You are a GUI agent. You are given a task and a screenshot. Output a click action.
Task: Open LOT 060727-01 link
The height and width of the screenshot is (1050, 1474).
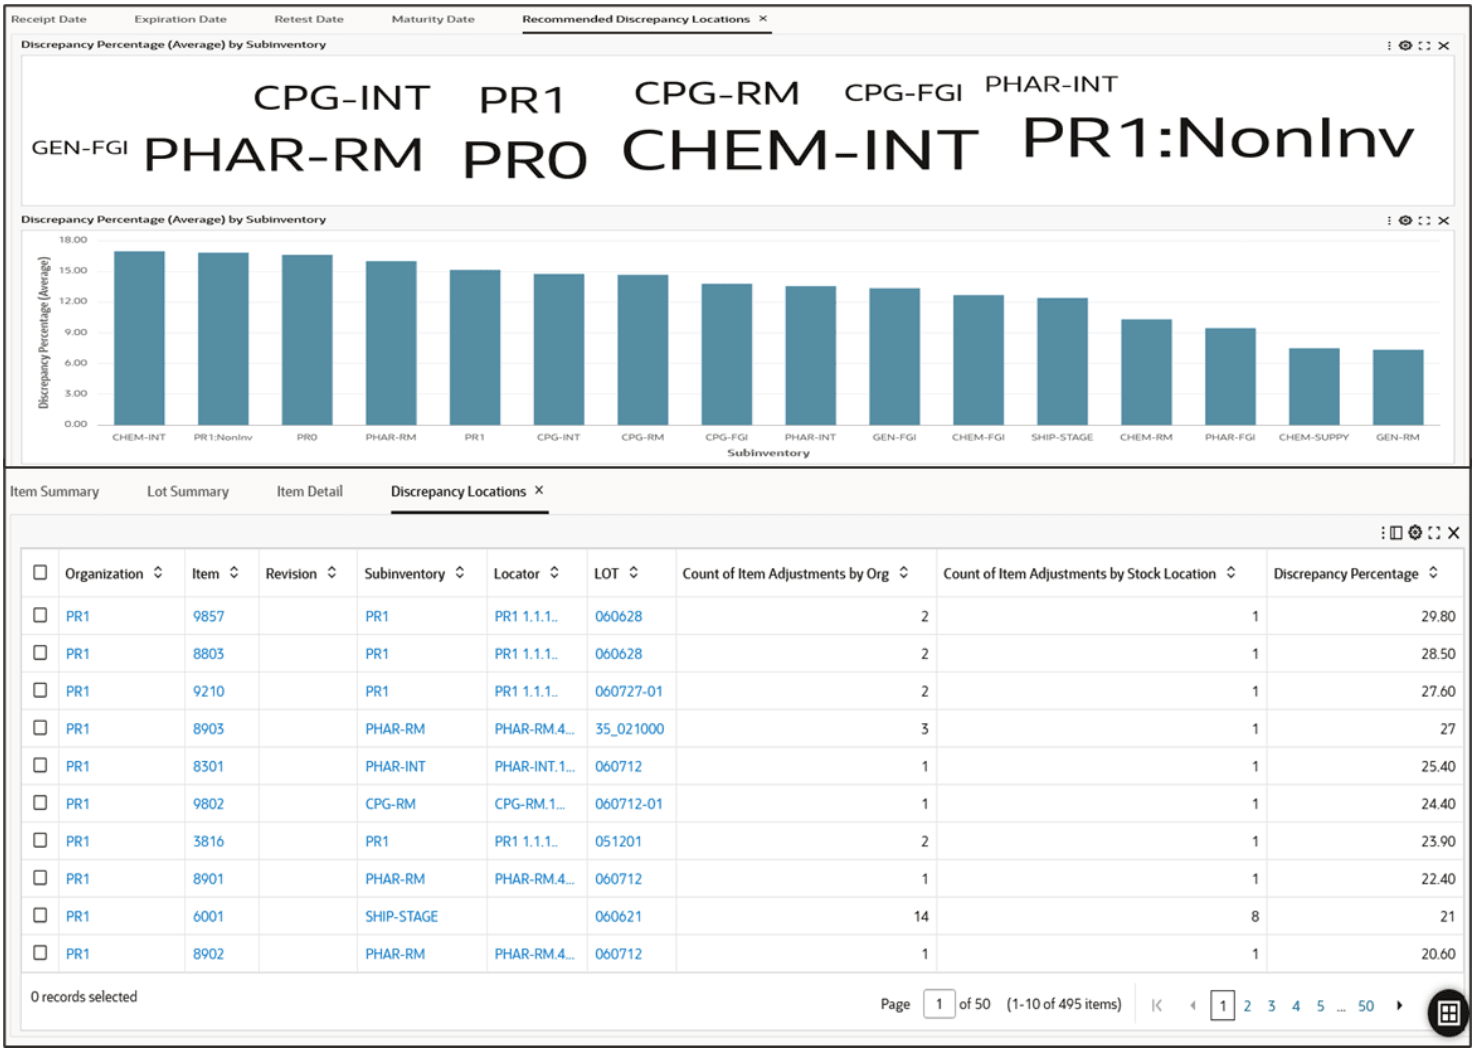pos(629,692)
